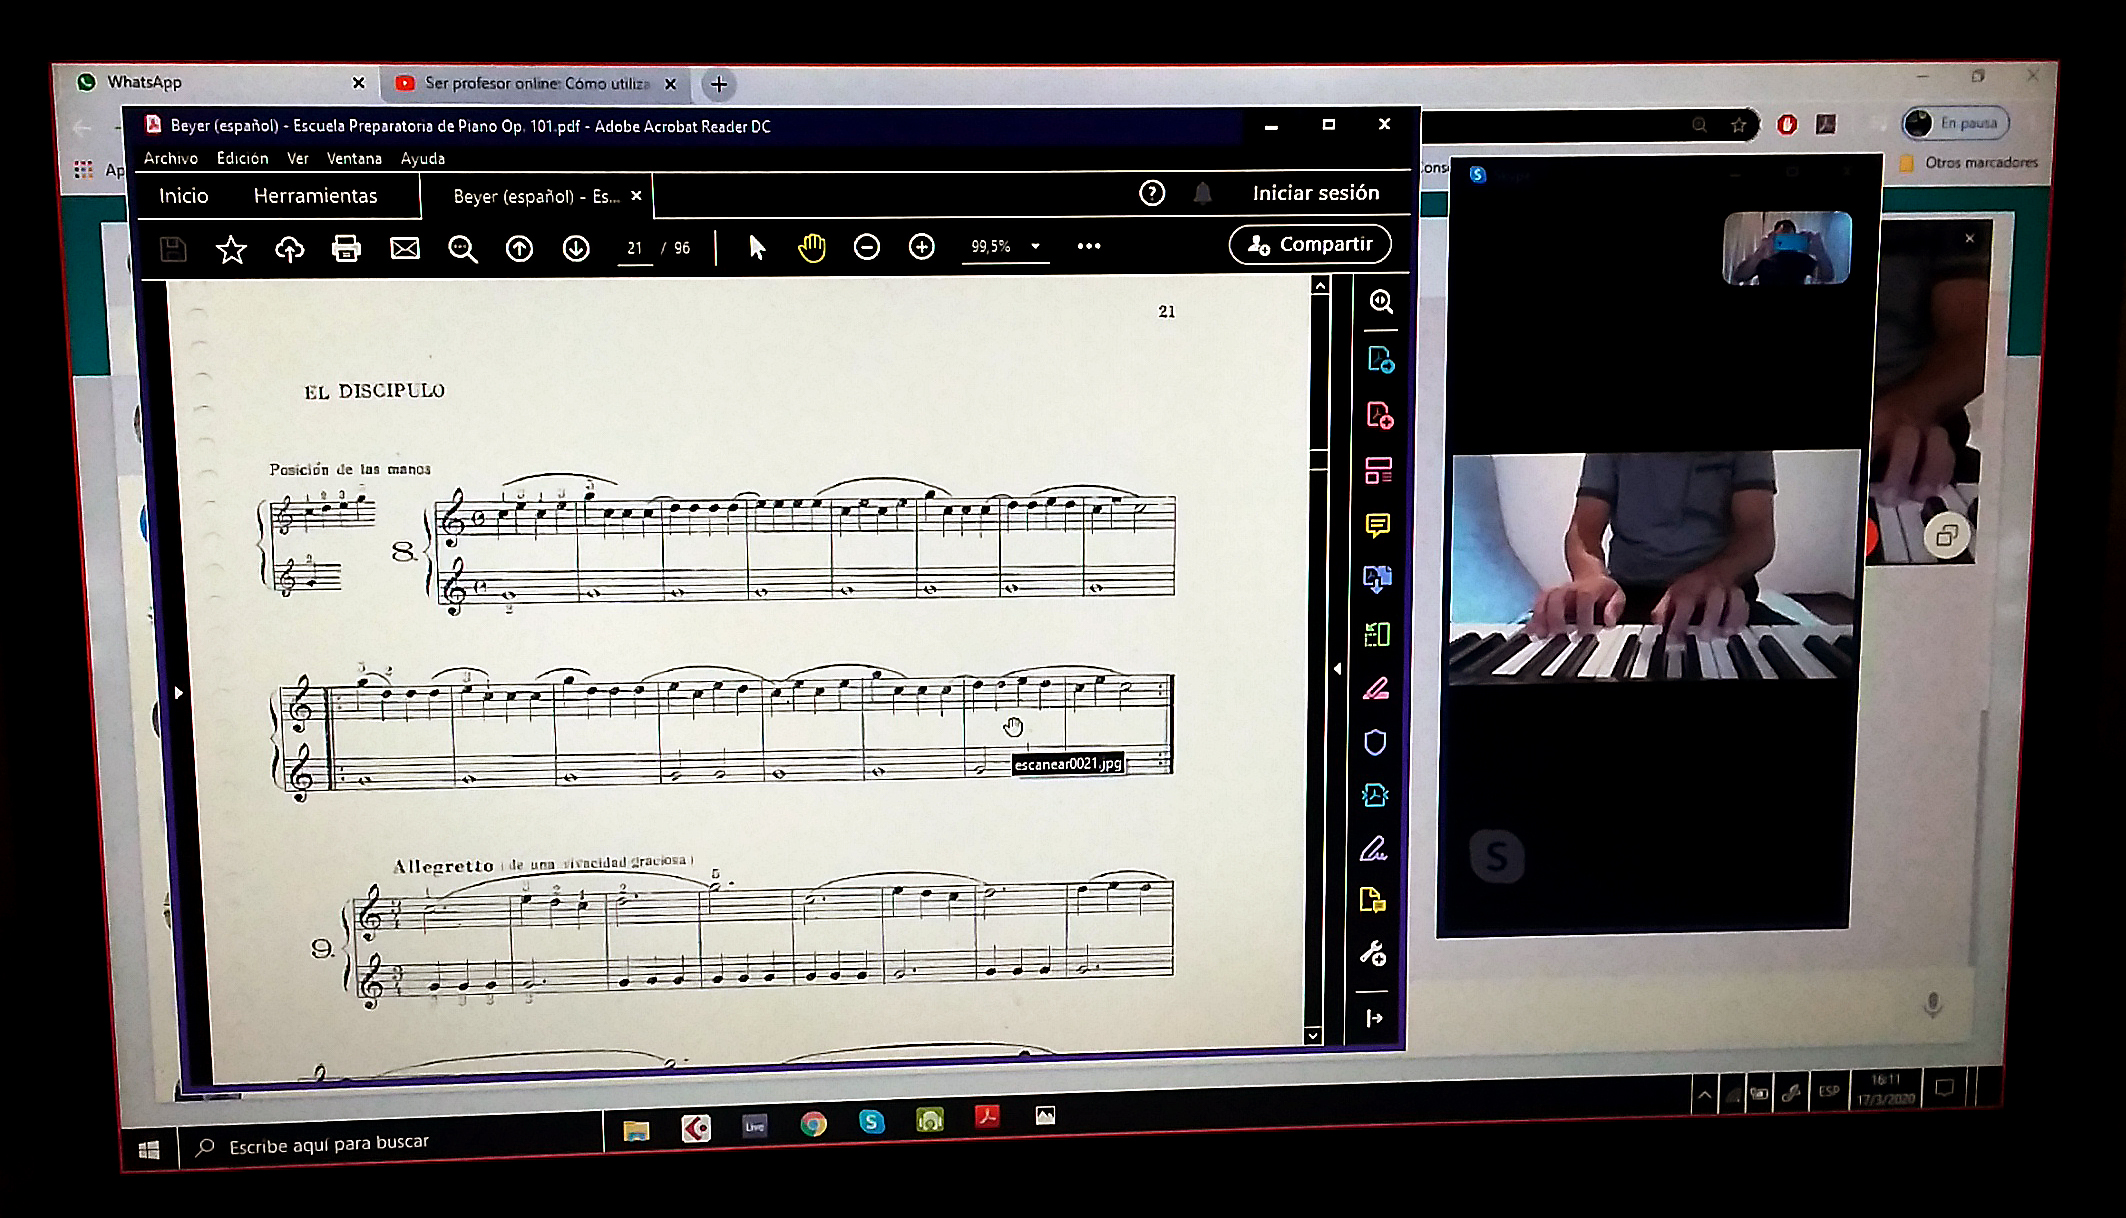Open the Comment tool in right pane
This screenshot has height=1218, width=2126.
click(1377, 525)
